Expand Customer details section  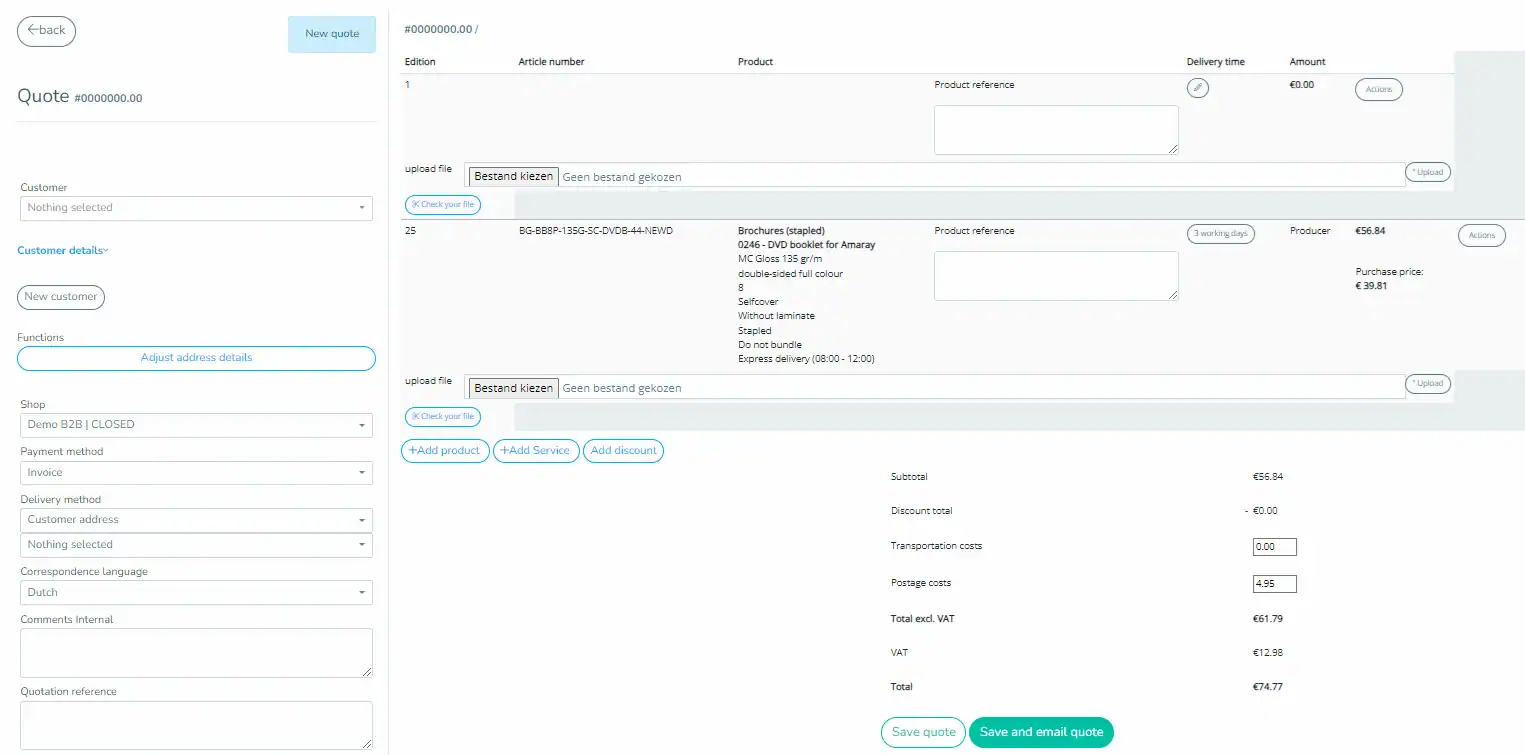coord(62,250)
